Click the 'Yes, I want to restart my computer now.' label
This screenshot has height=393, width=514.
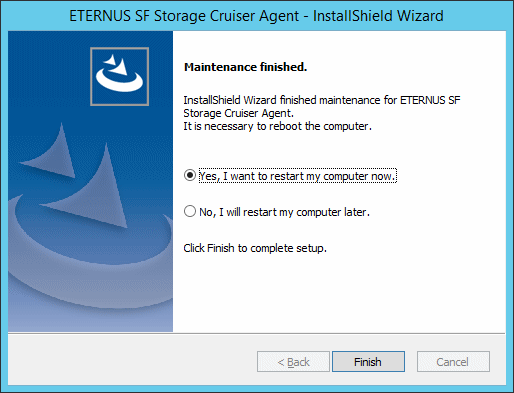(298, 176)
